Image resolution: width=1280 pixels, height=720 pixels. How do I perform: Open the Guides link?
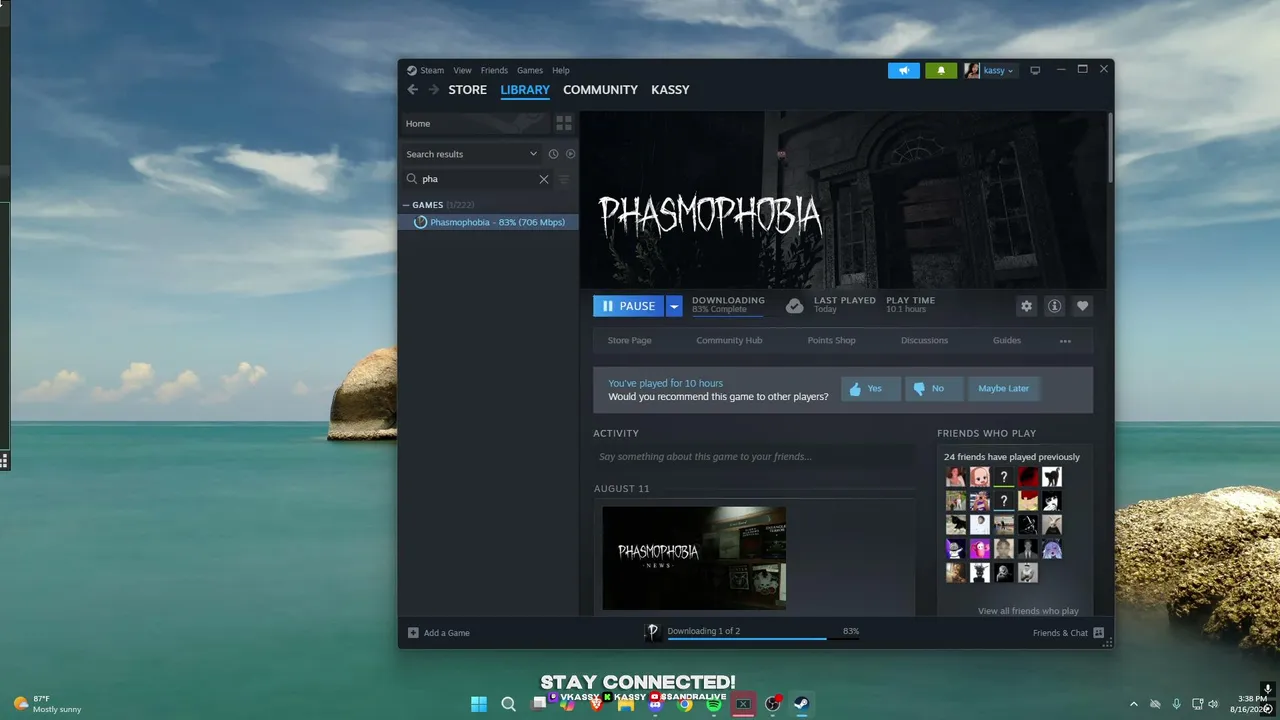1007,340
